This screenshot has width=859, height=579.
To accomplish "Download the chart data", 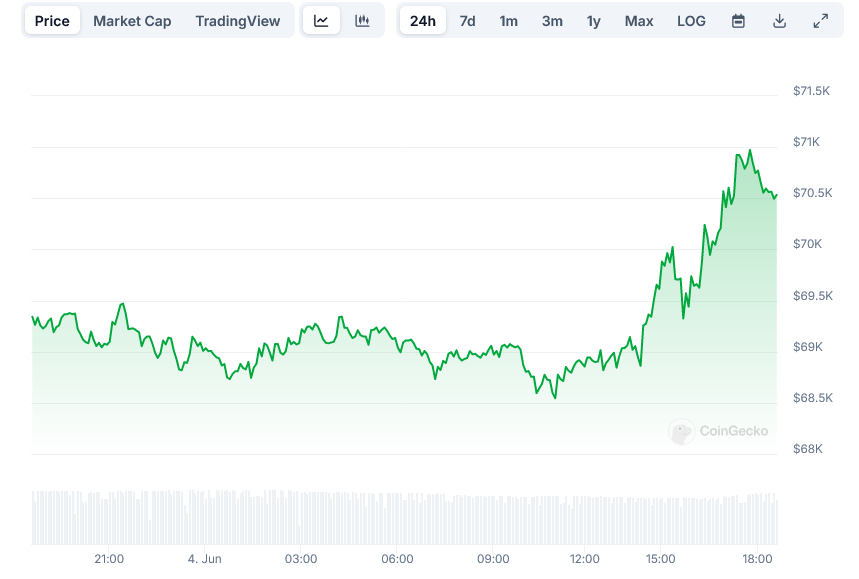I will coord(779,21).
